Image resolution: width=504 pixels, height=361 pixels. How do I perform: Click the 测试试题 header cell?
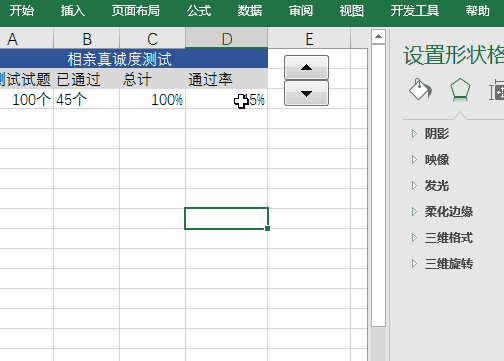point(27,79)
